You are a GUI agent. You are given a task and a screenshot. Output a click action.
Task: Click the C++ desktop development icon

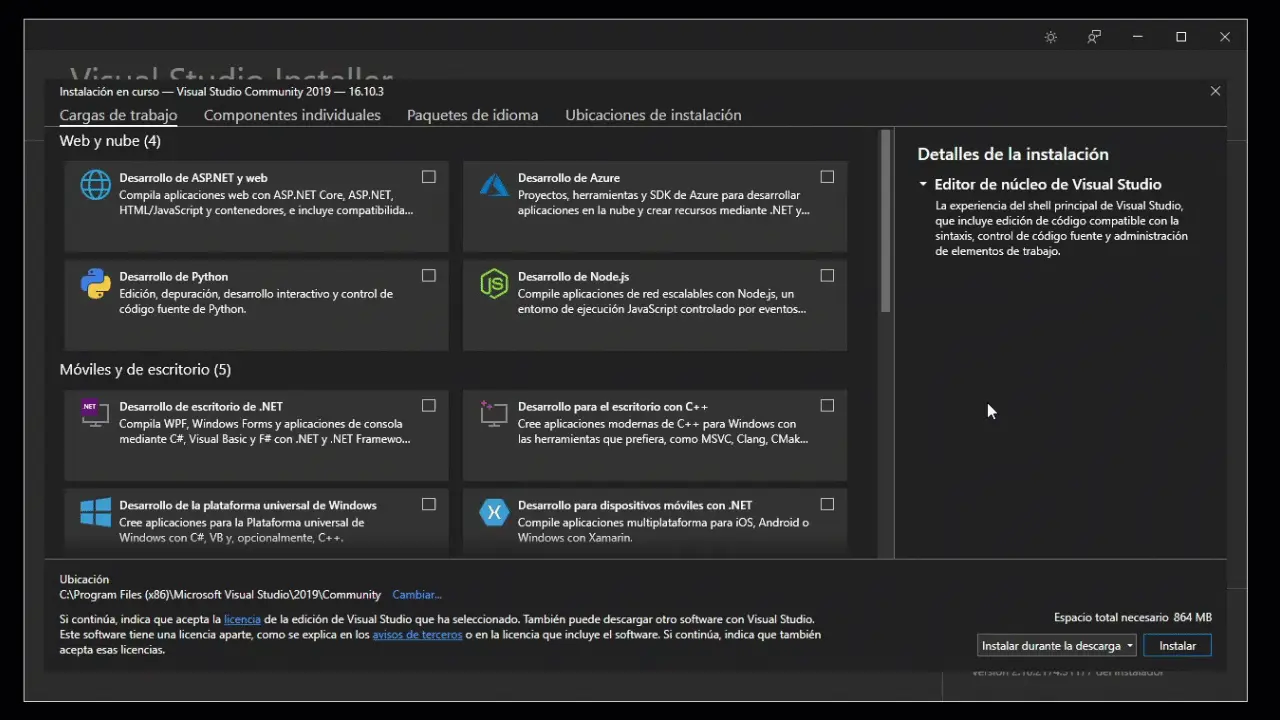coord(494,413)
